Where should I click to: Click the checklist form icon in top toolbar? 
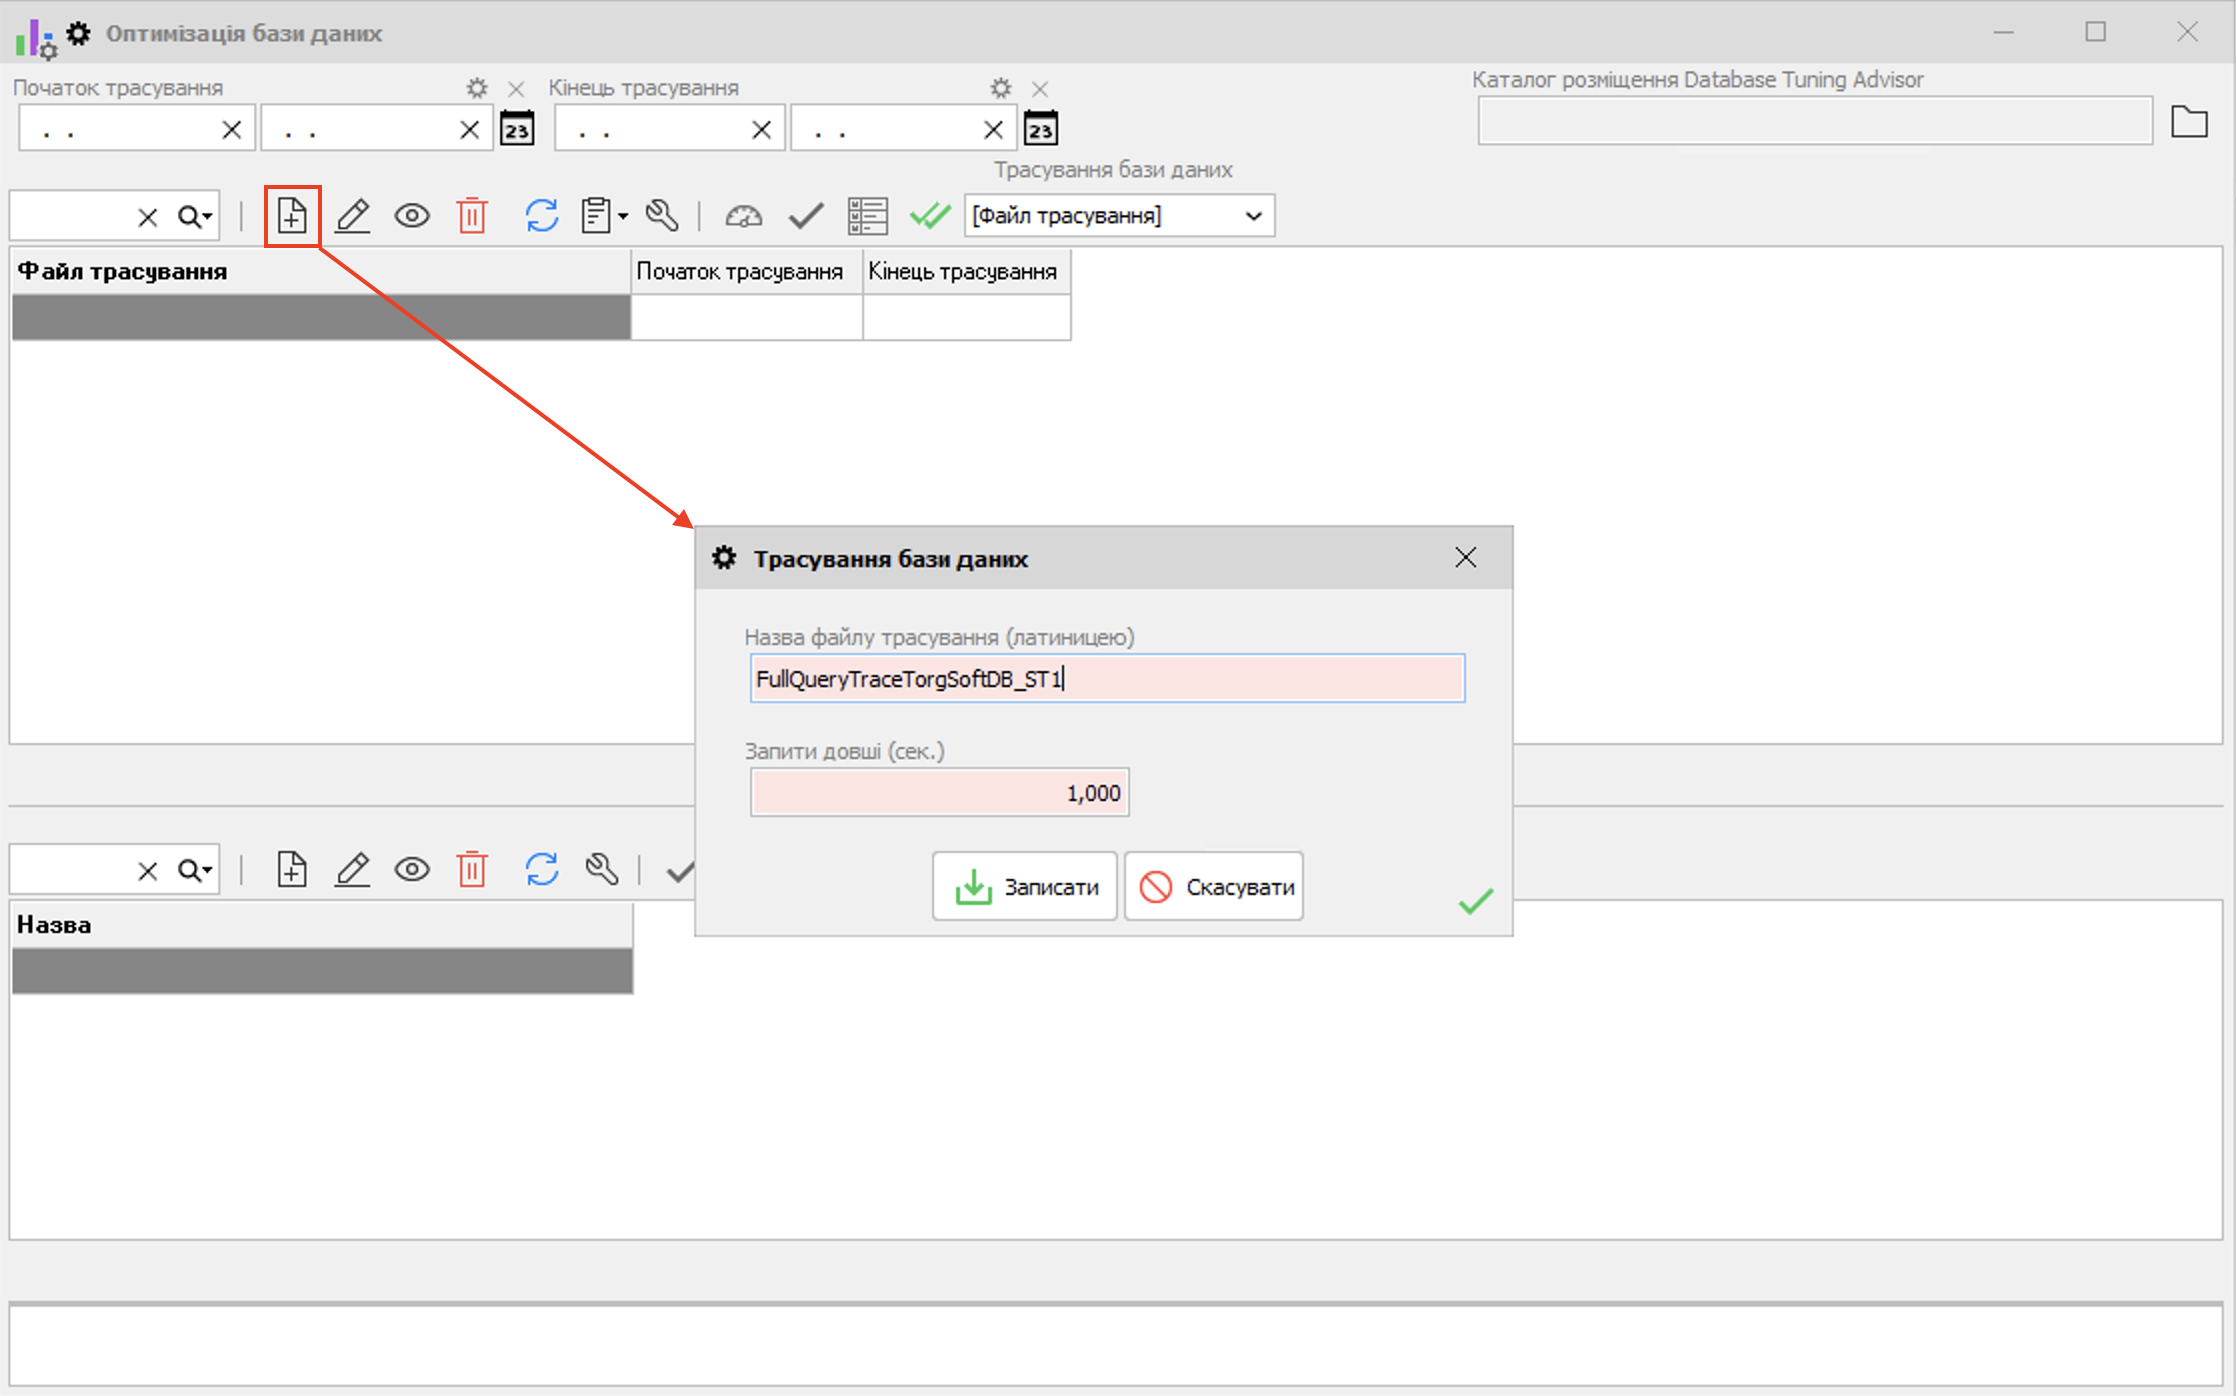(867, 216)
